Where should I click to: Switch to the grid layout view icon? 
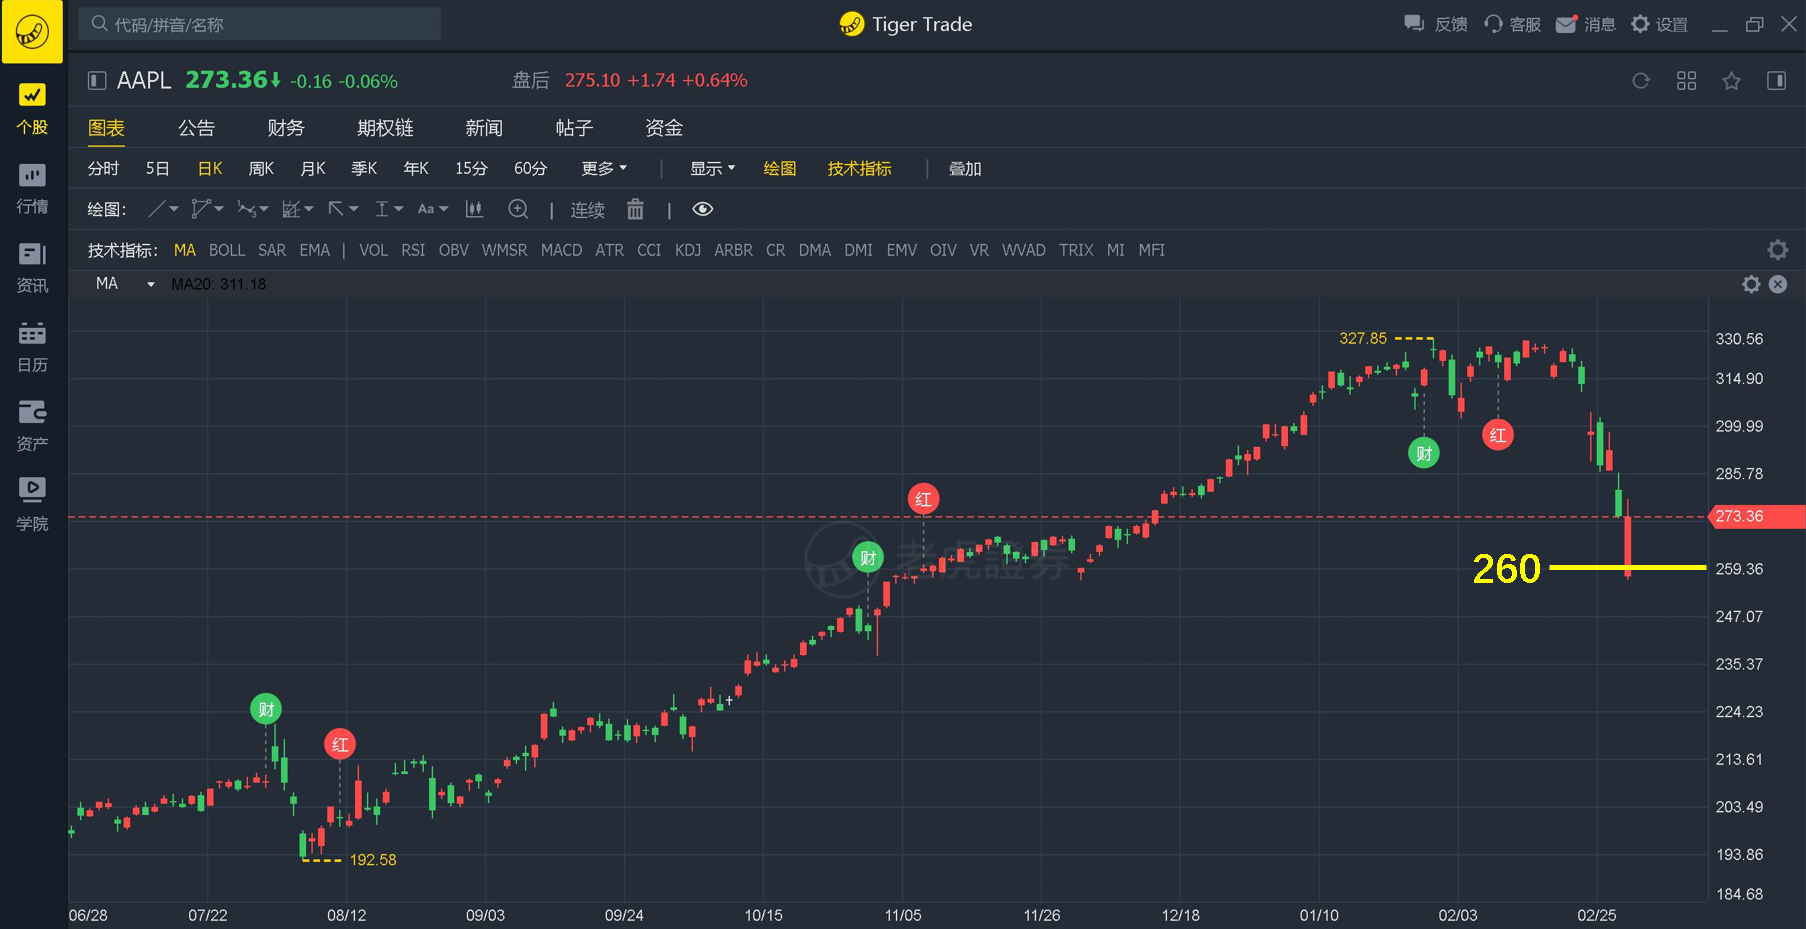point(1686,81)
